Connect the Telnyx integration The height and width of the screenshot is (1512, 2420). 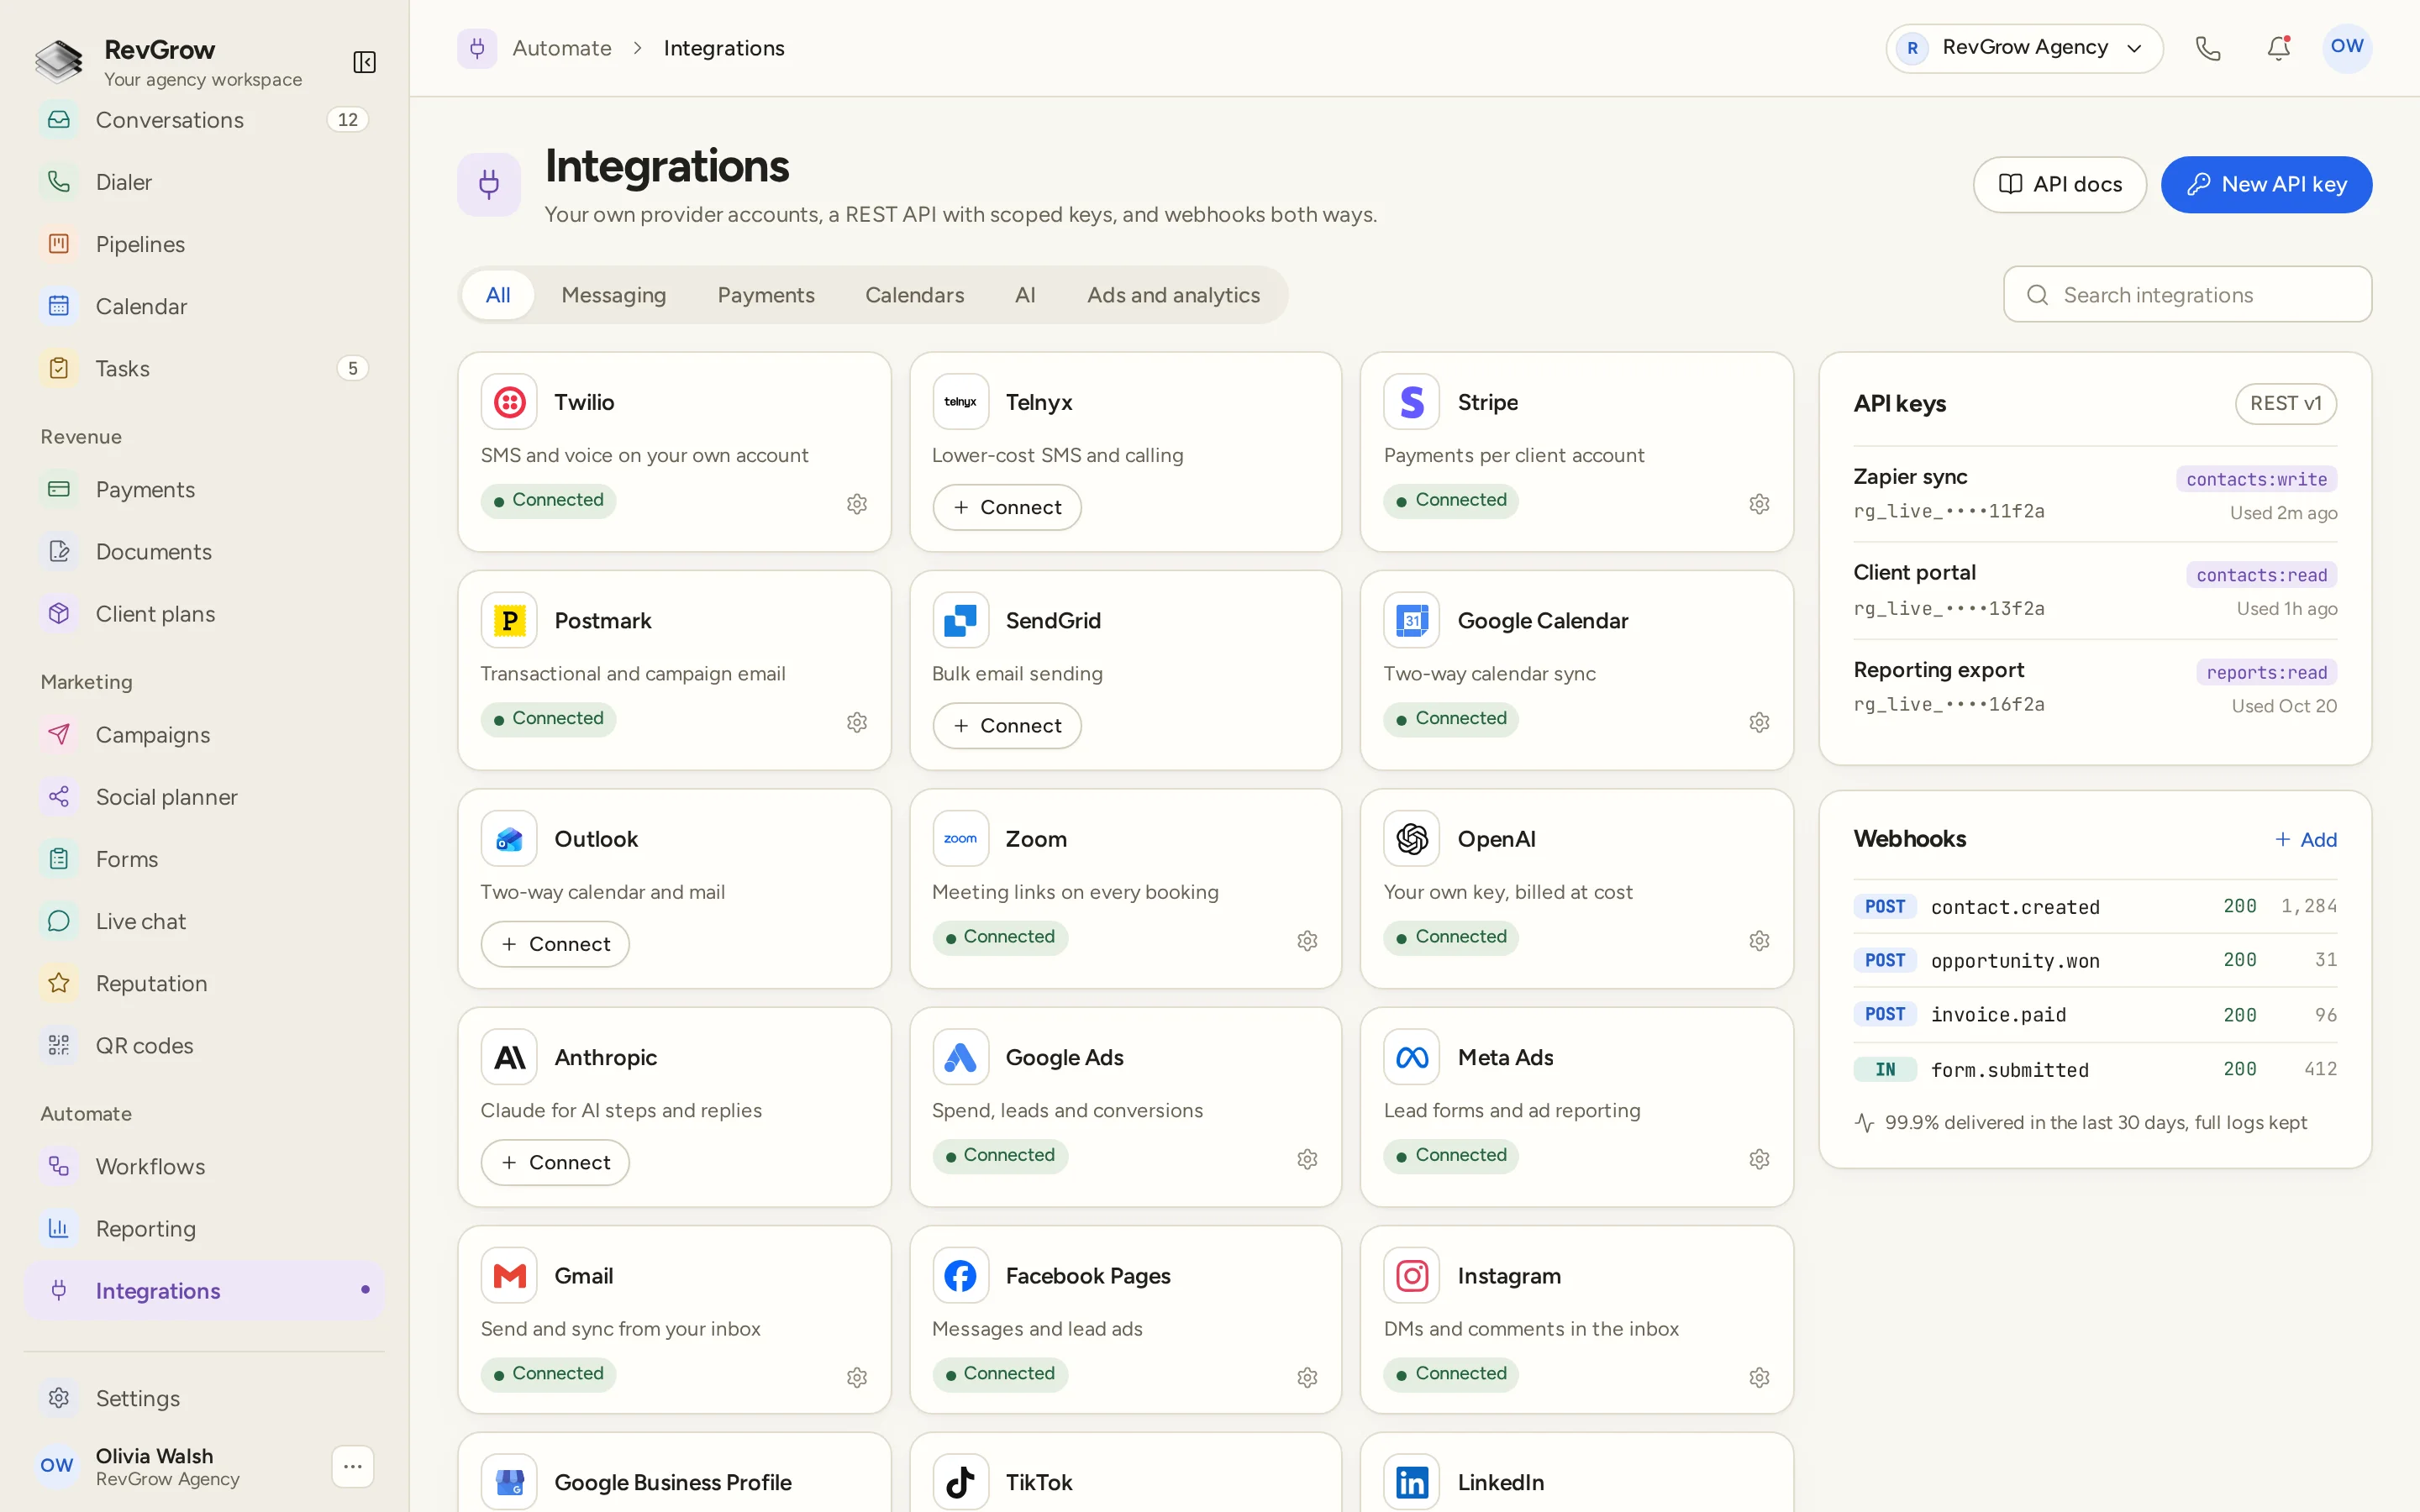(1006, 507)
